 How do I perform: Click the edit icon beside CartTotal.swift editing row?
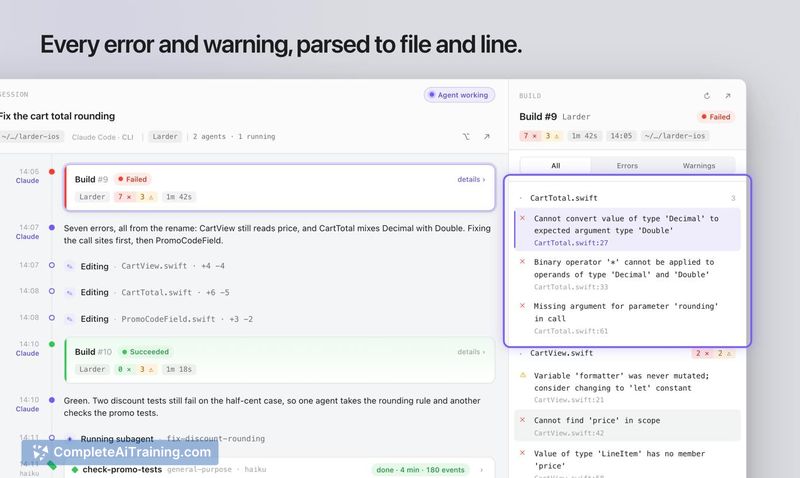(70, 293)
